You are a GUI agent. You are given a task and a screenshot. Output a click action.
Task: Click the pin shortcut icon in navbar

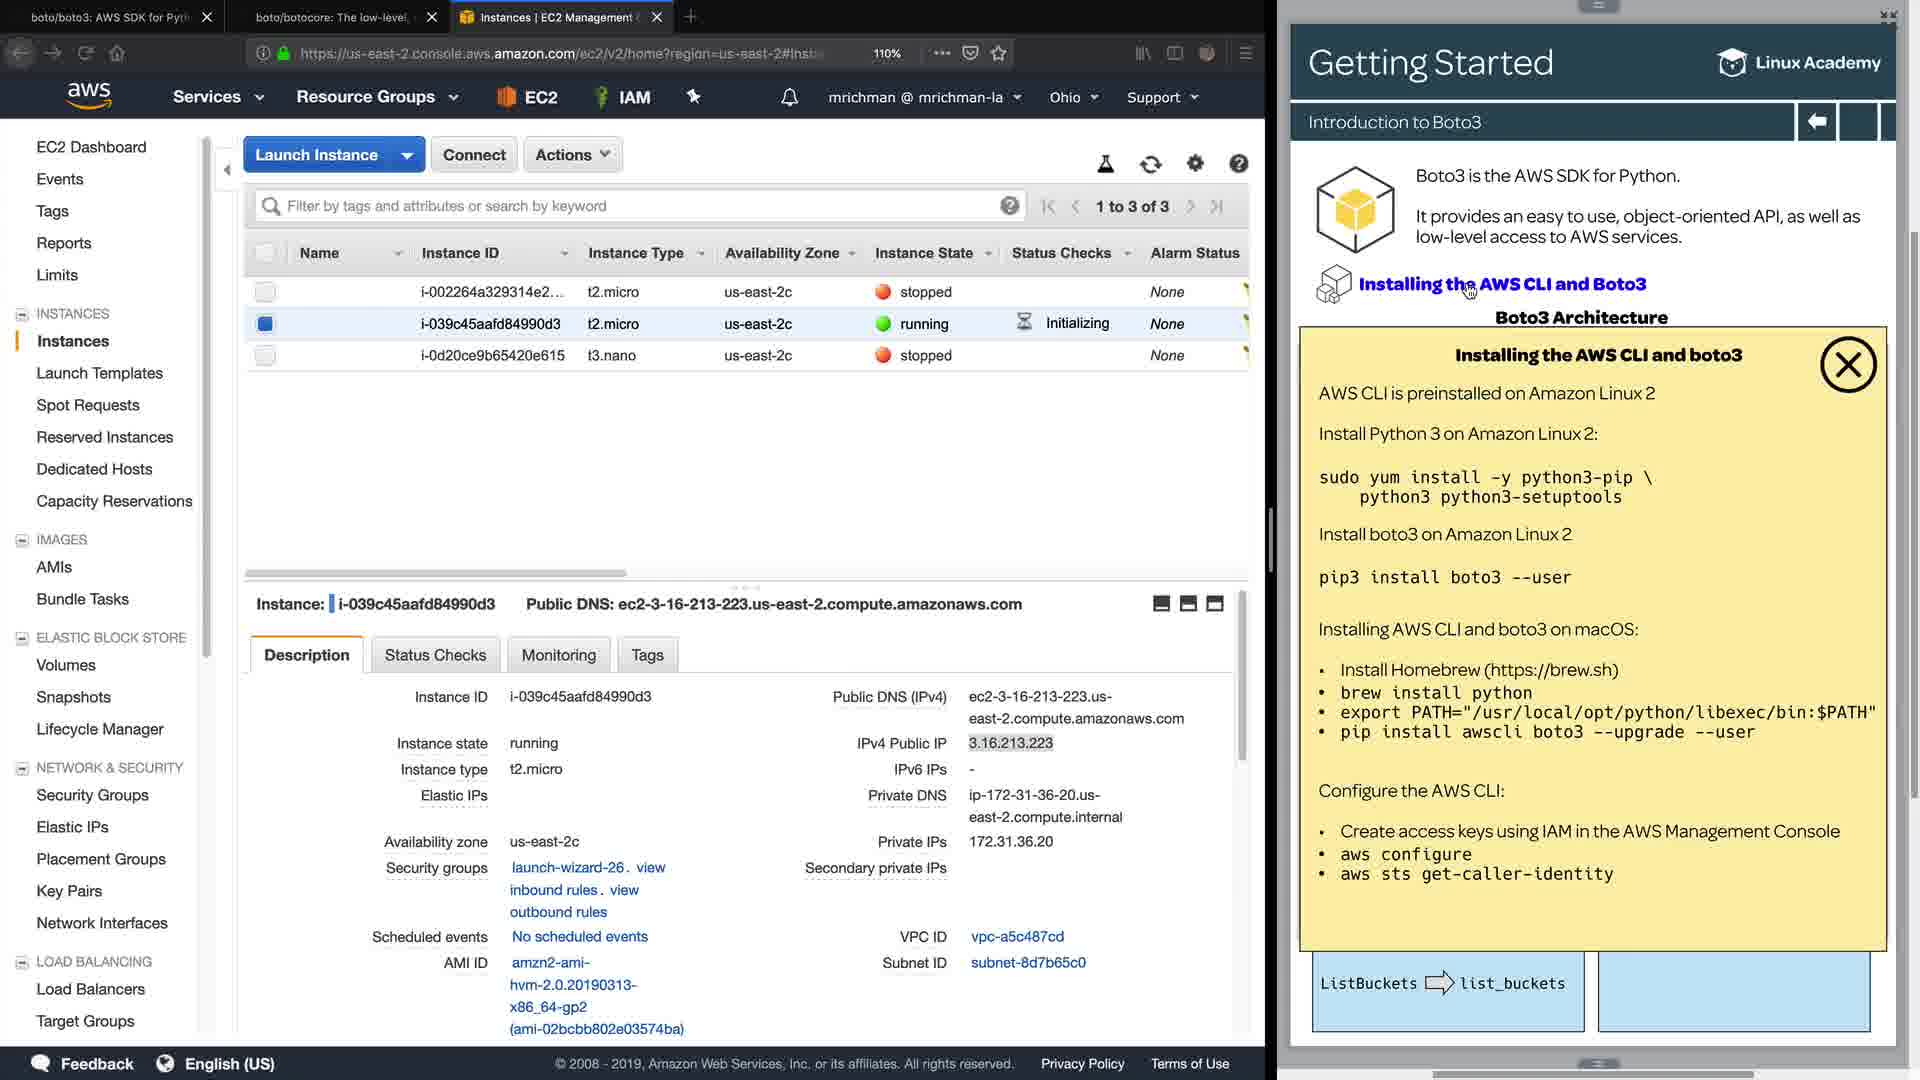[x=694, y=97]
